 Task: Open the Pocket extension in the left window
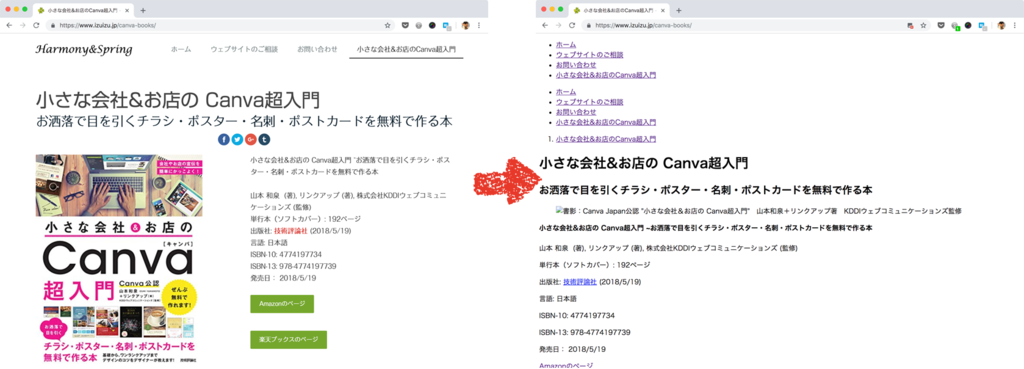[x=405, y=25]
